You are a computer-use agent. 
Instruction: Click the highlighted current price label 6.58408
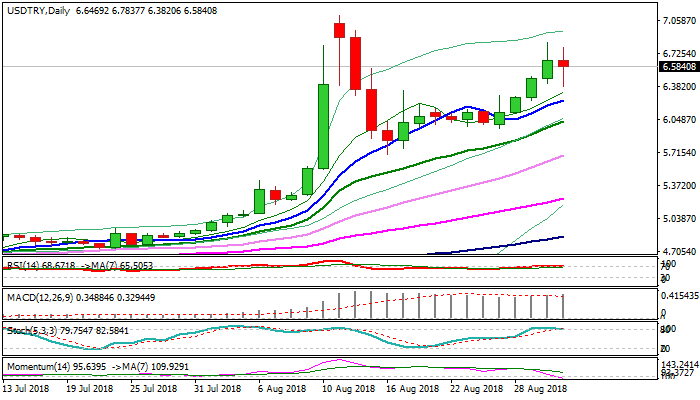click(x=678, y=67)
